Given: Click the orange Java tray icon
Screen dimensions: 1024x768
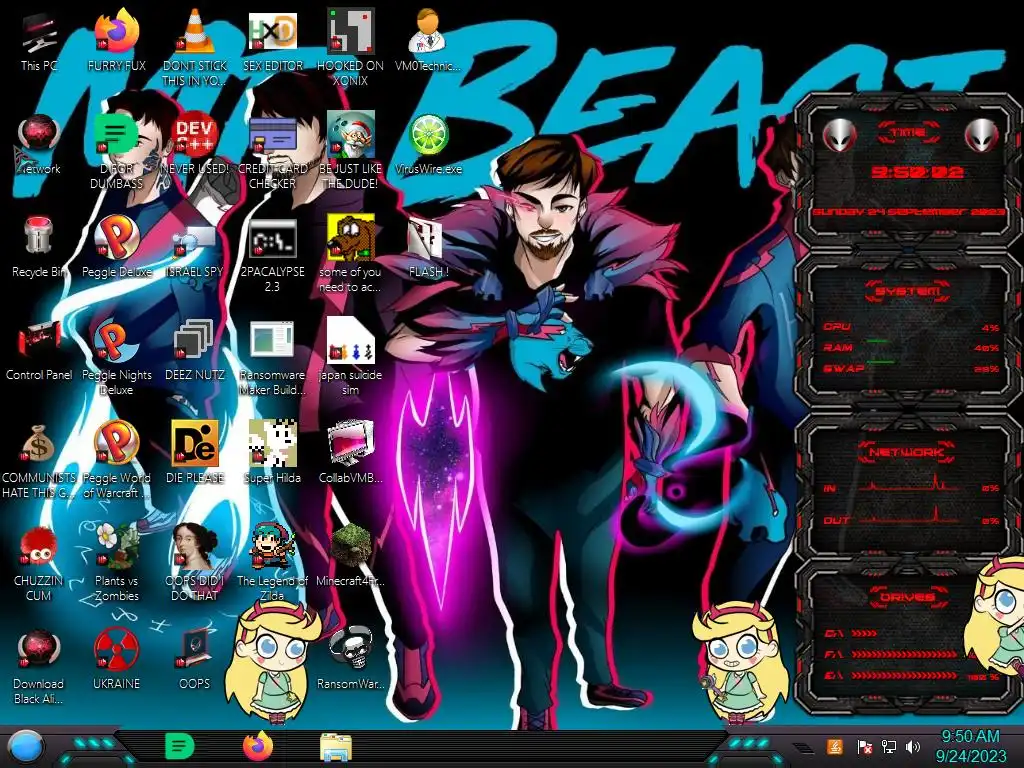Looking at the screenshot, I should [x=835, y=746].
